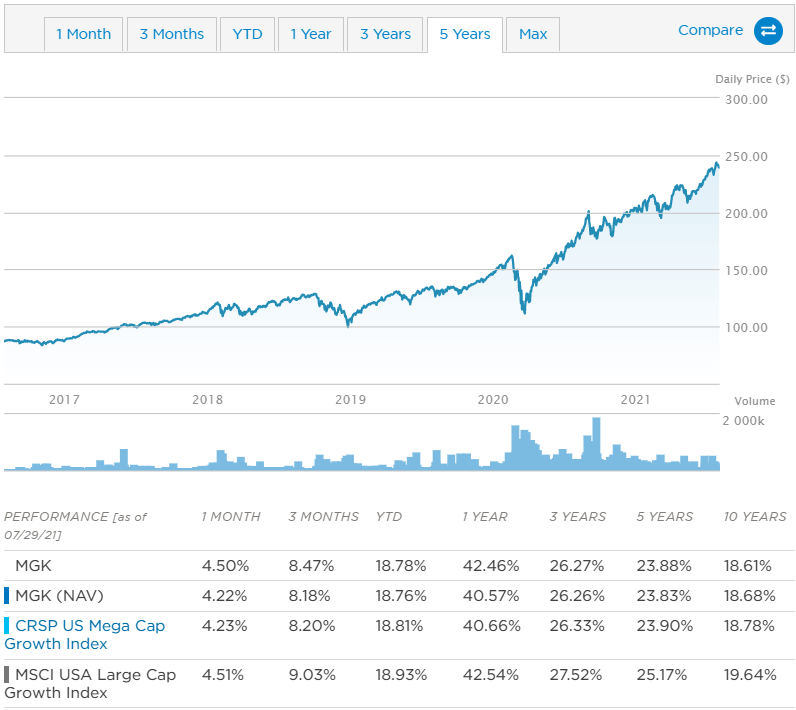Click MGK (NAV) 1 month value 4.22%

[224, 595]
